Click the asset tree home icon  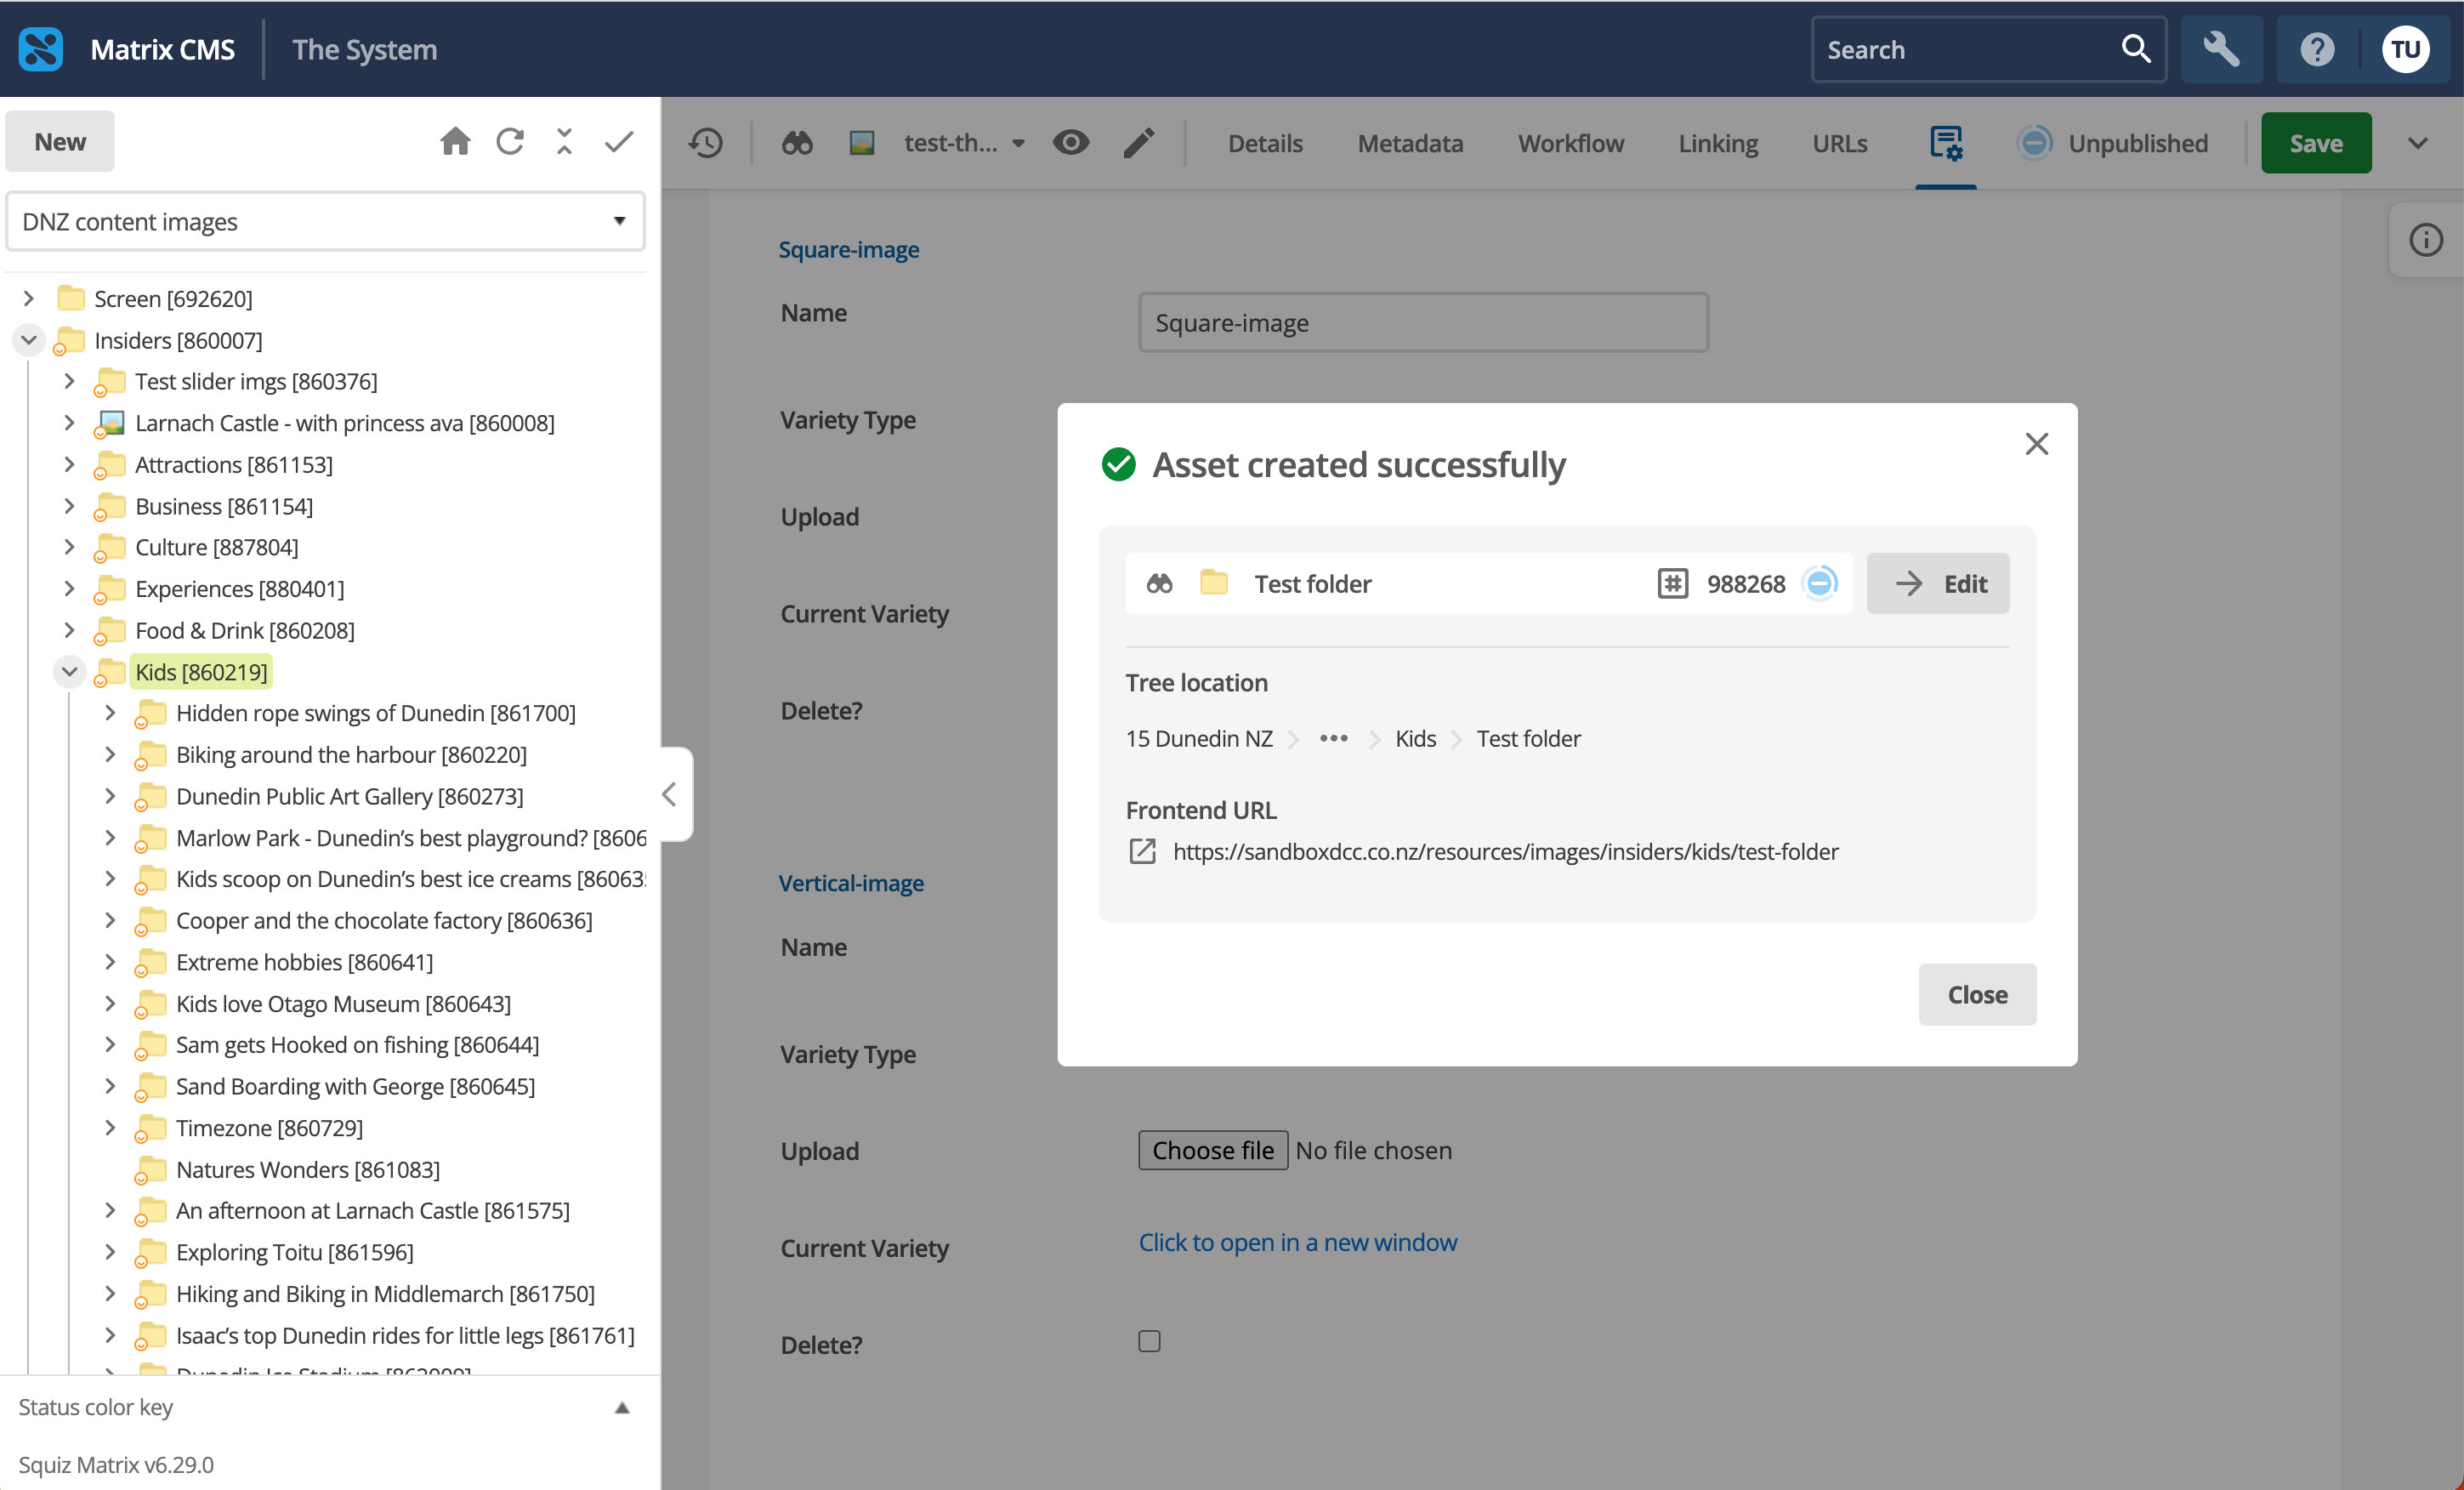456,142
